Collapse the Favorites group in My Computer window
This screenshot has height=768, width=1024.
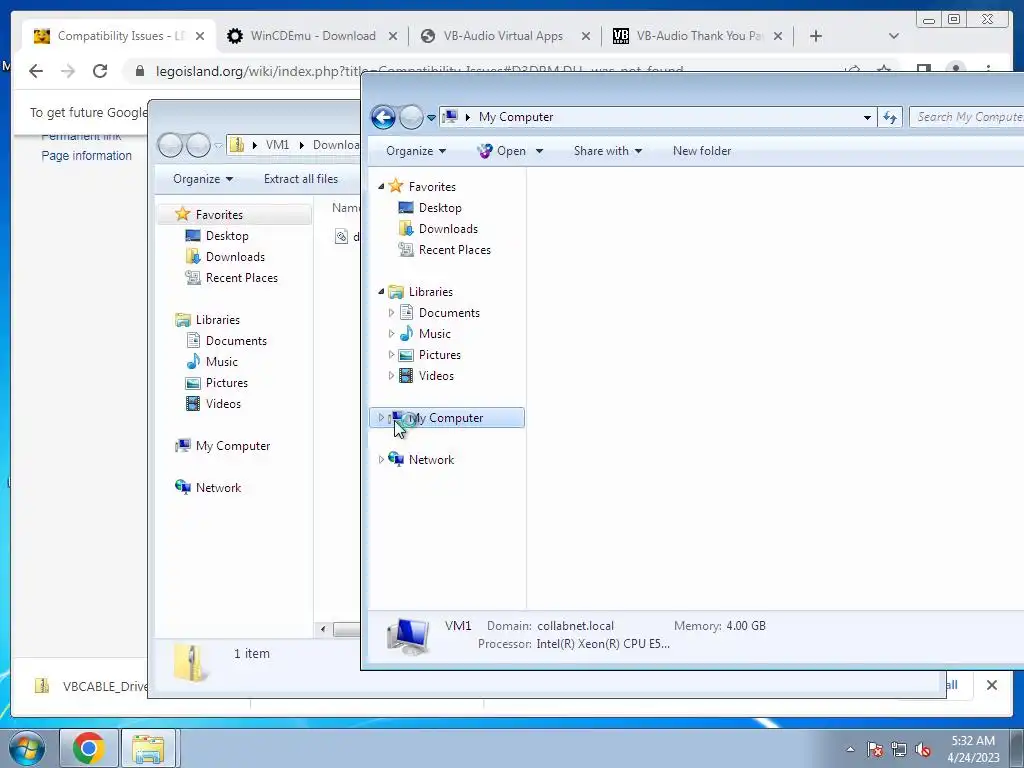coord(381,187)
